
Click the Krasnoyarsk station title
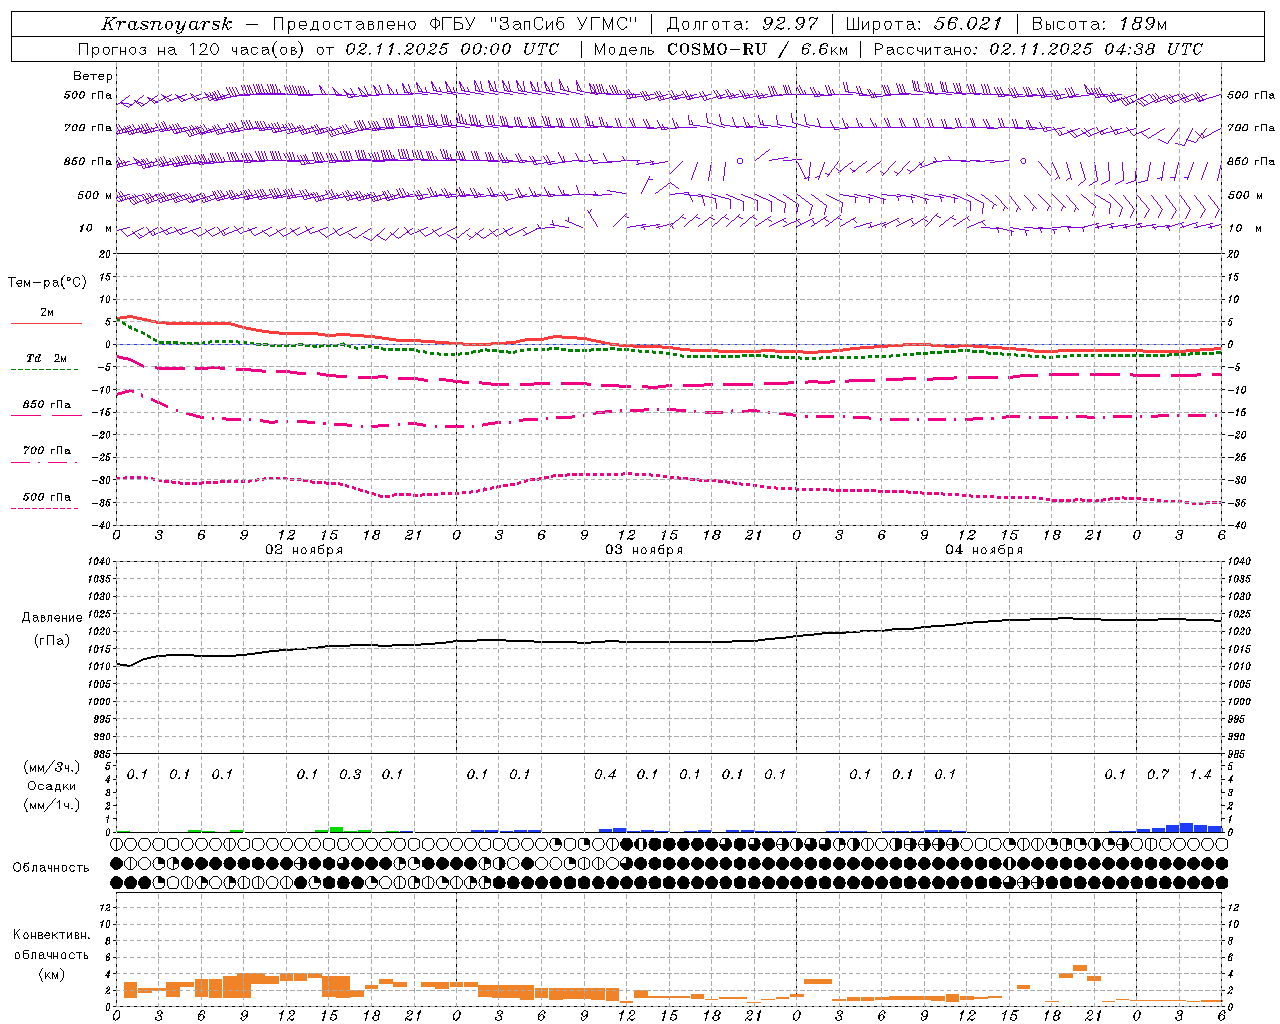coord(167,24)
